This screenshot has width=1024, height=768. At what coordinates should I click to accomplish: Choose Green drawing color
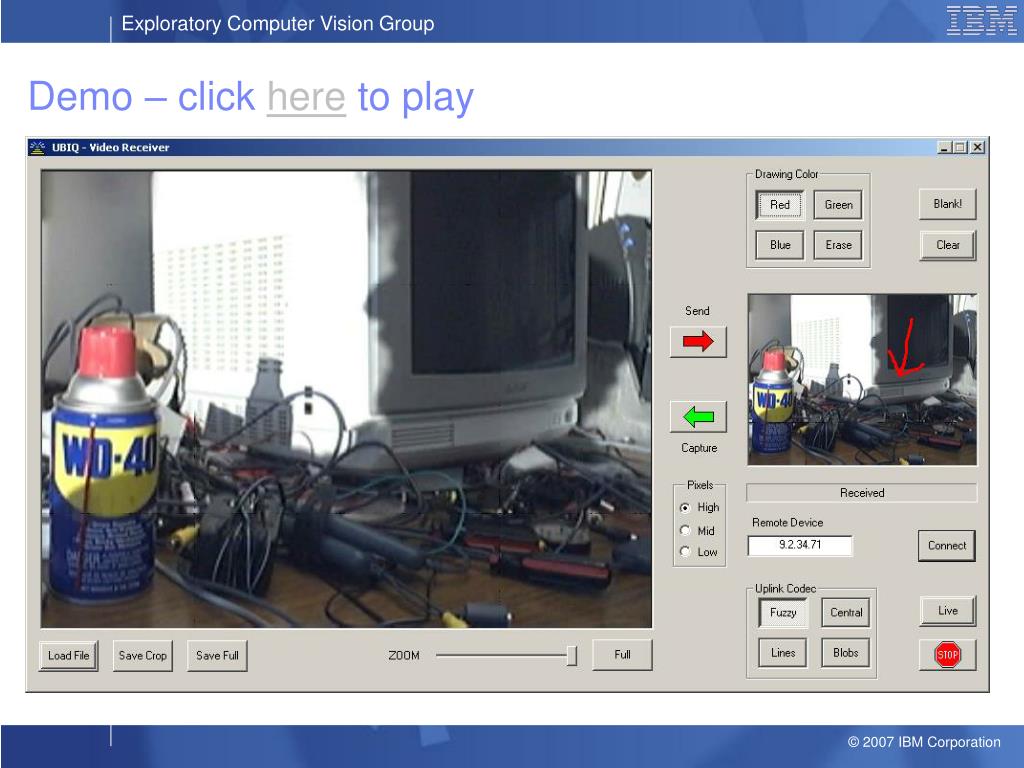(839, 205)
